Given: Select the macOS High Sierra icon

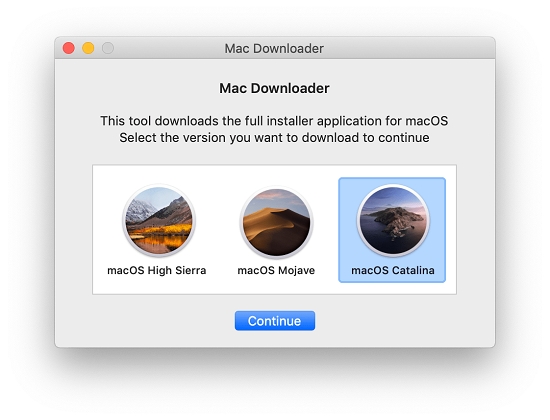Looking at the screenshot, I should 159,220.
